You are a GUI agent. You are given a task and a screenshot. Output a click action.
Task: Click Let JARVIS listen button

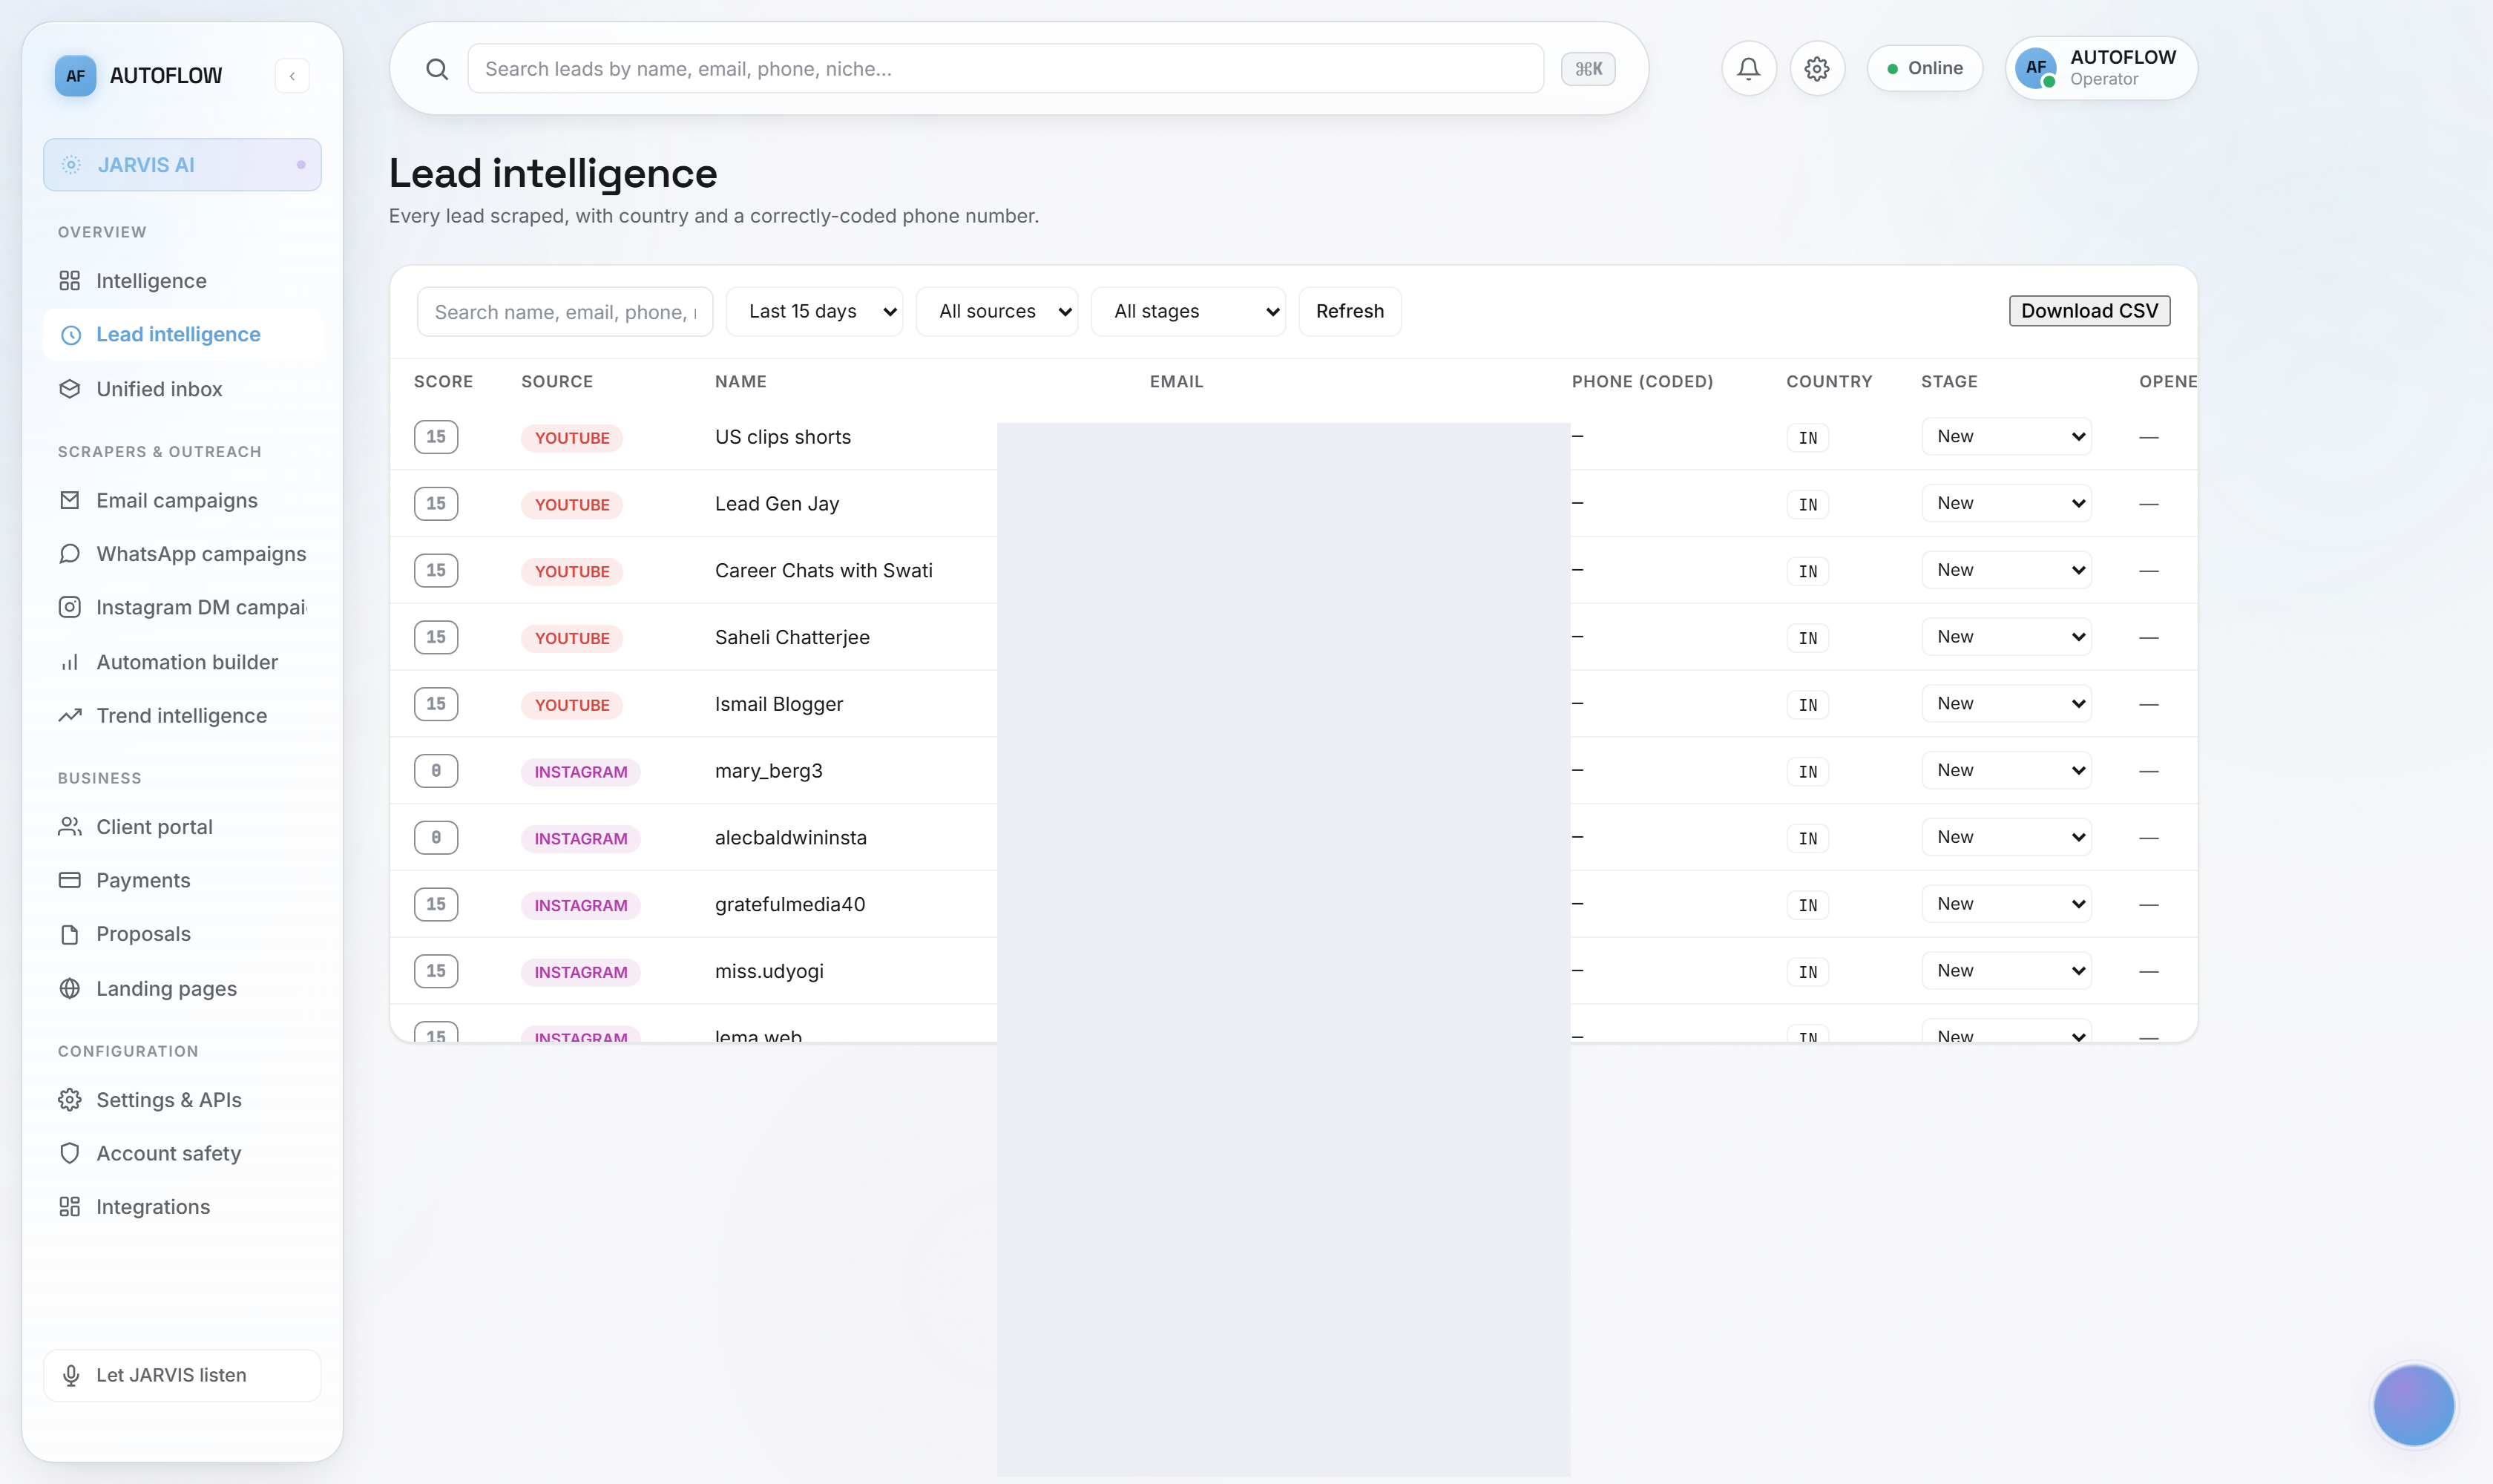(182, 1375)
